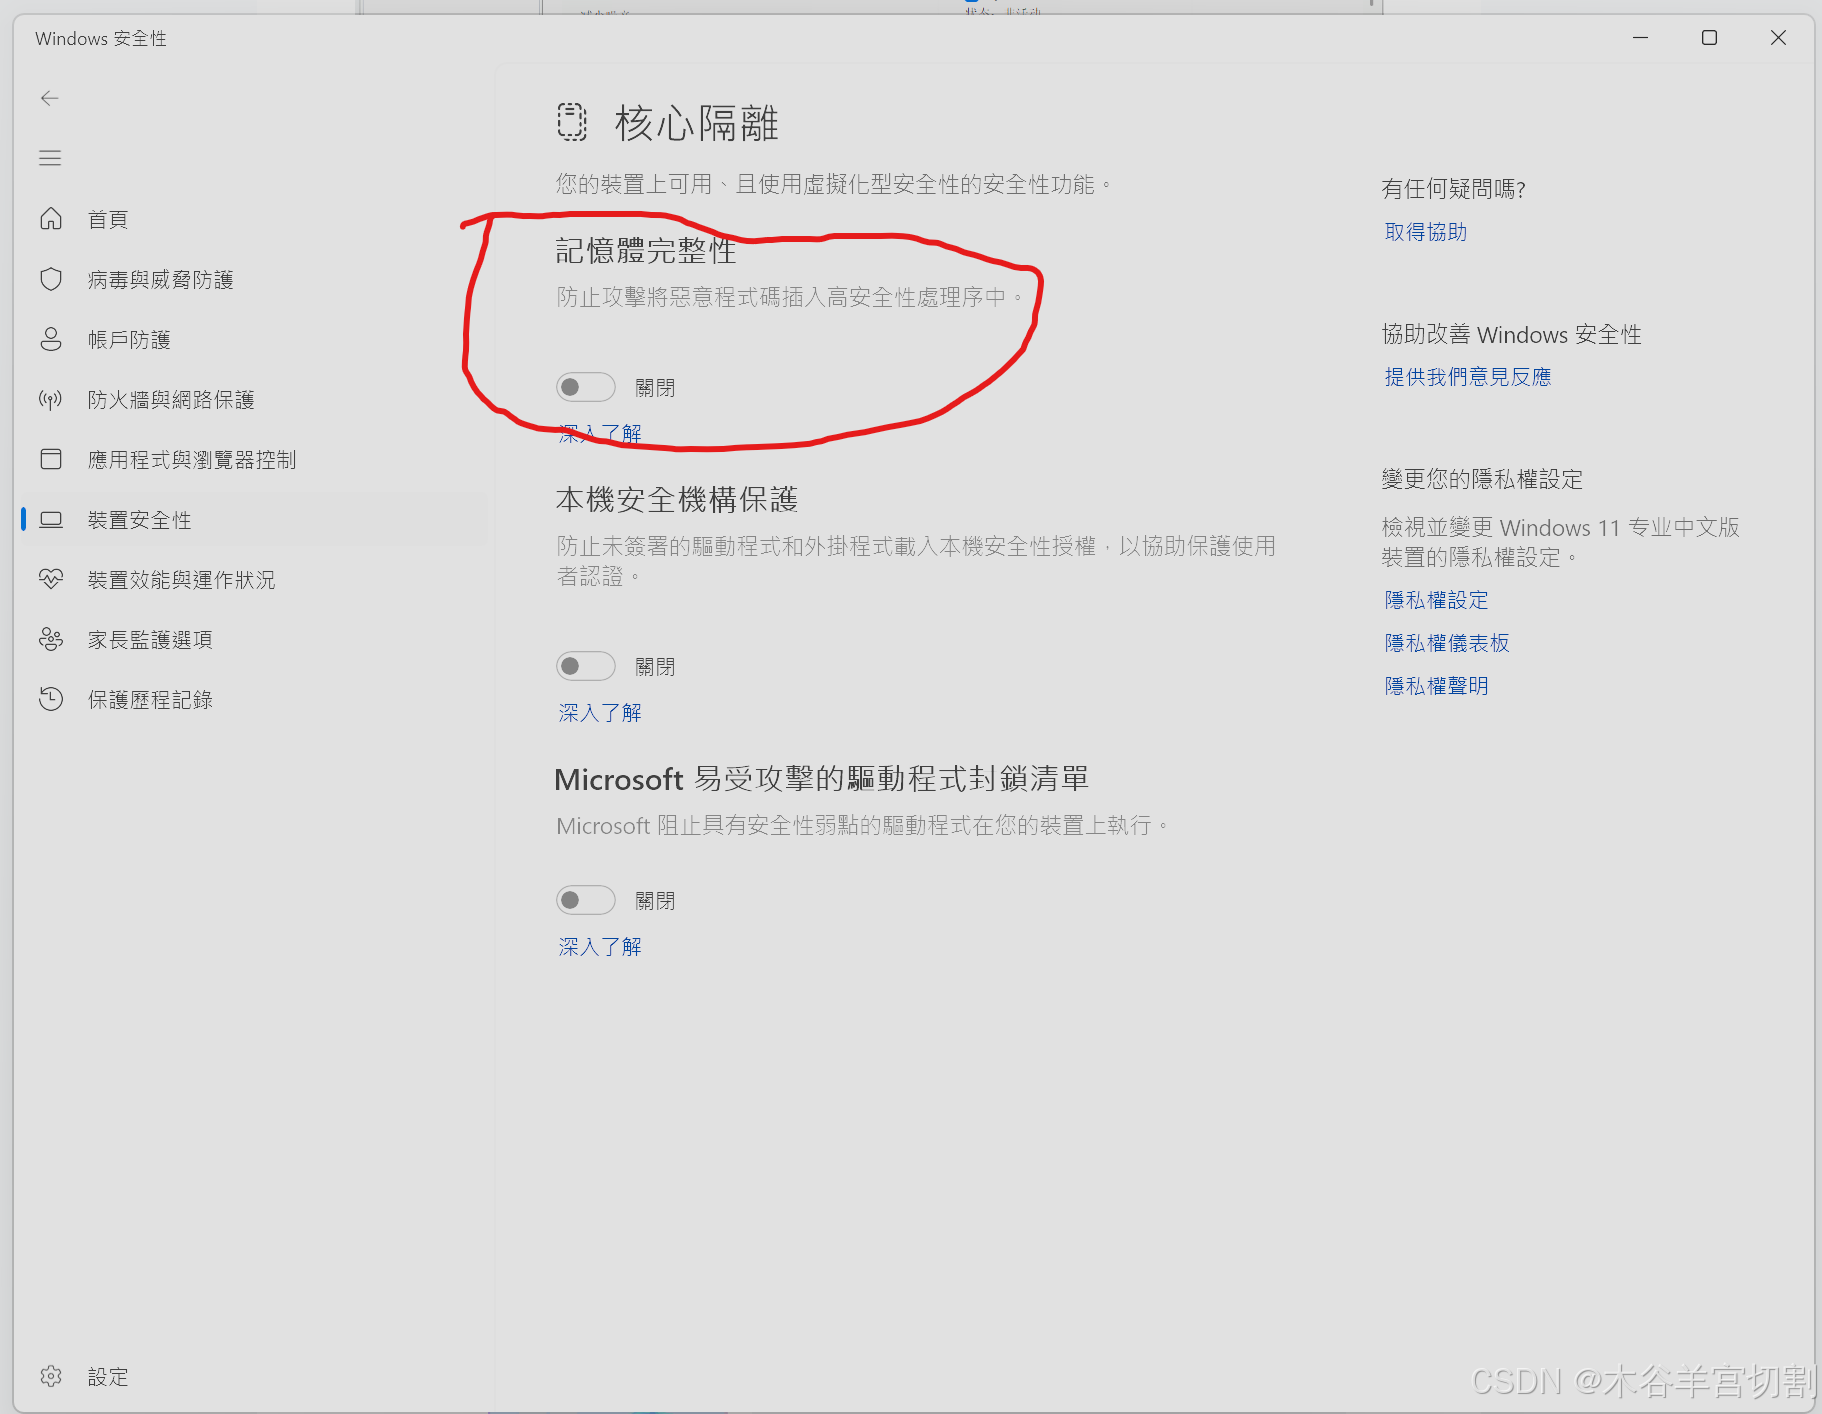This screenshot has height=1414, width=1822.
Task: Click 深入了解 under 記憶體完整性
Action: 600,434
